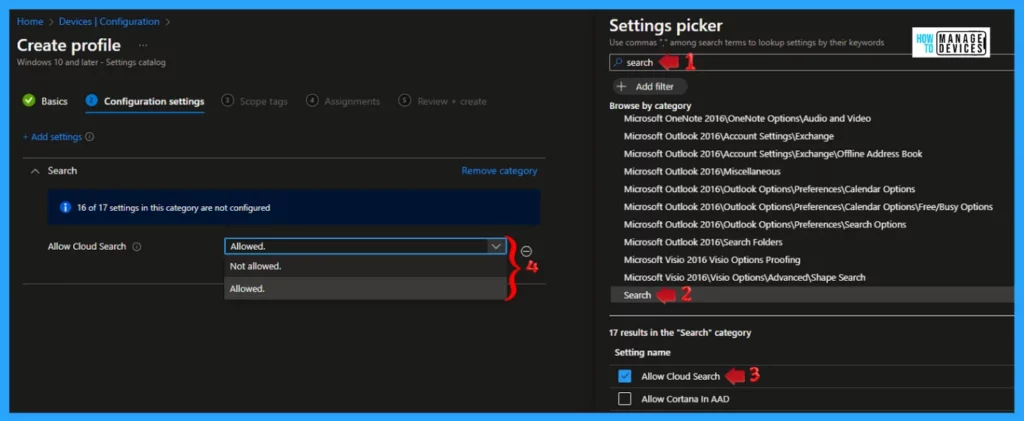Click the plus icon on Add filter
The width and height of the screenshot is (1024, 421).
click(x=621, y=87)
